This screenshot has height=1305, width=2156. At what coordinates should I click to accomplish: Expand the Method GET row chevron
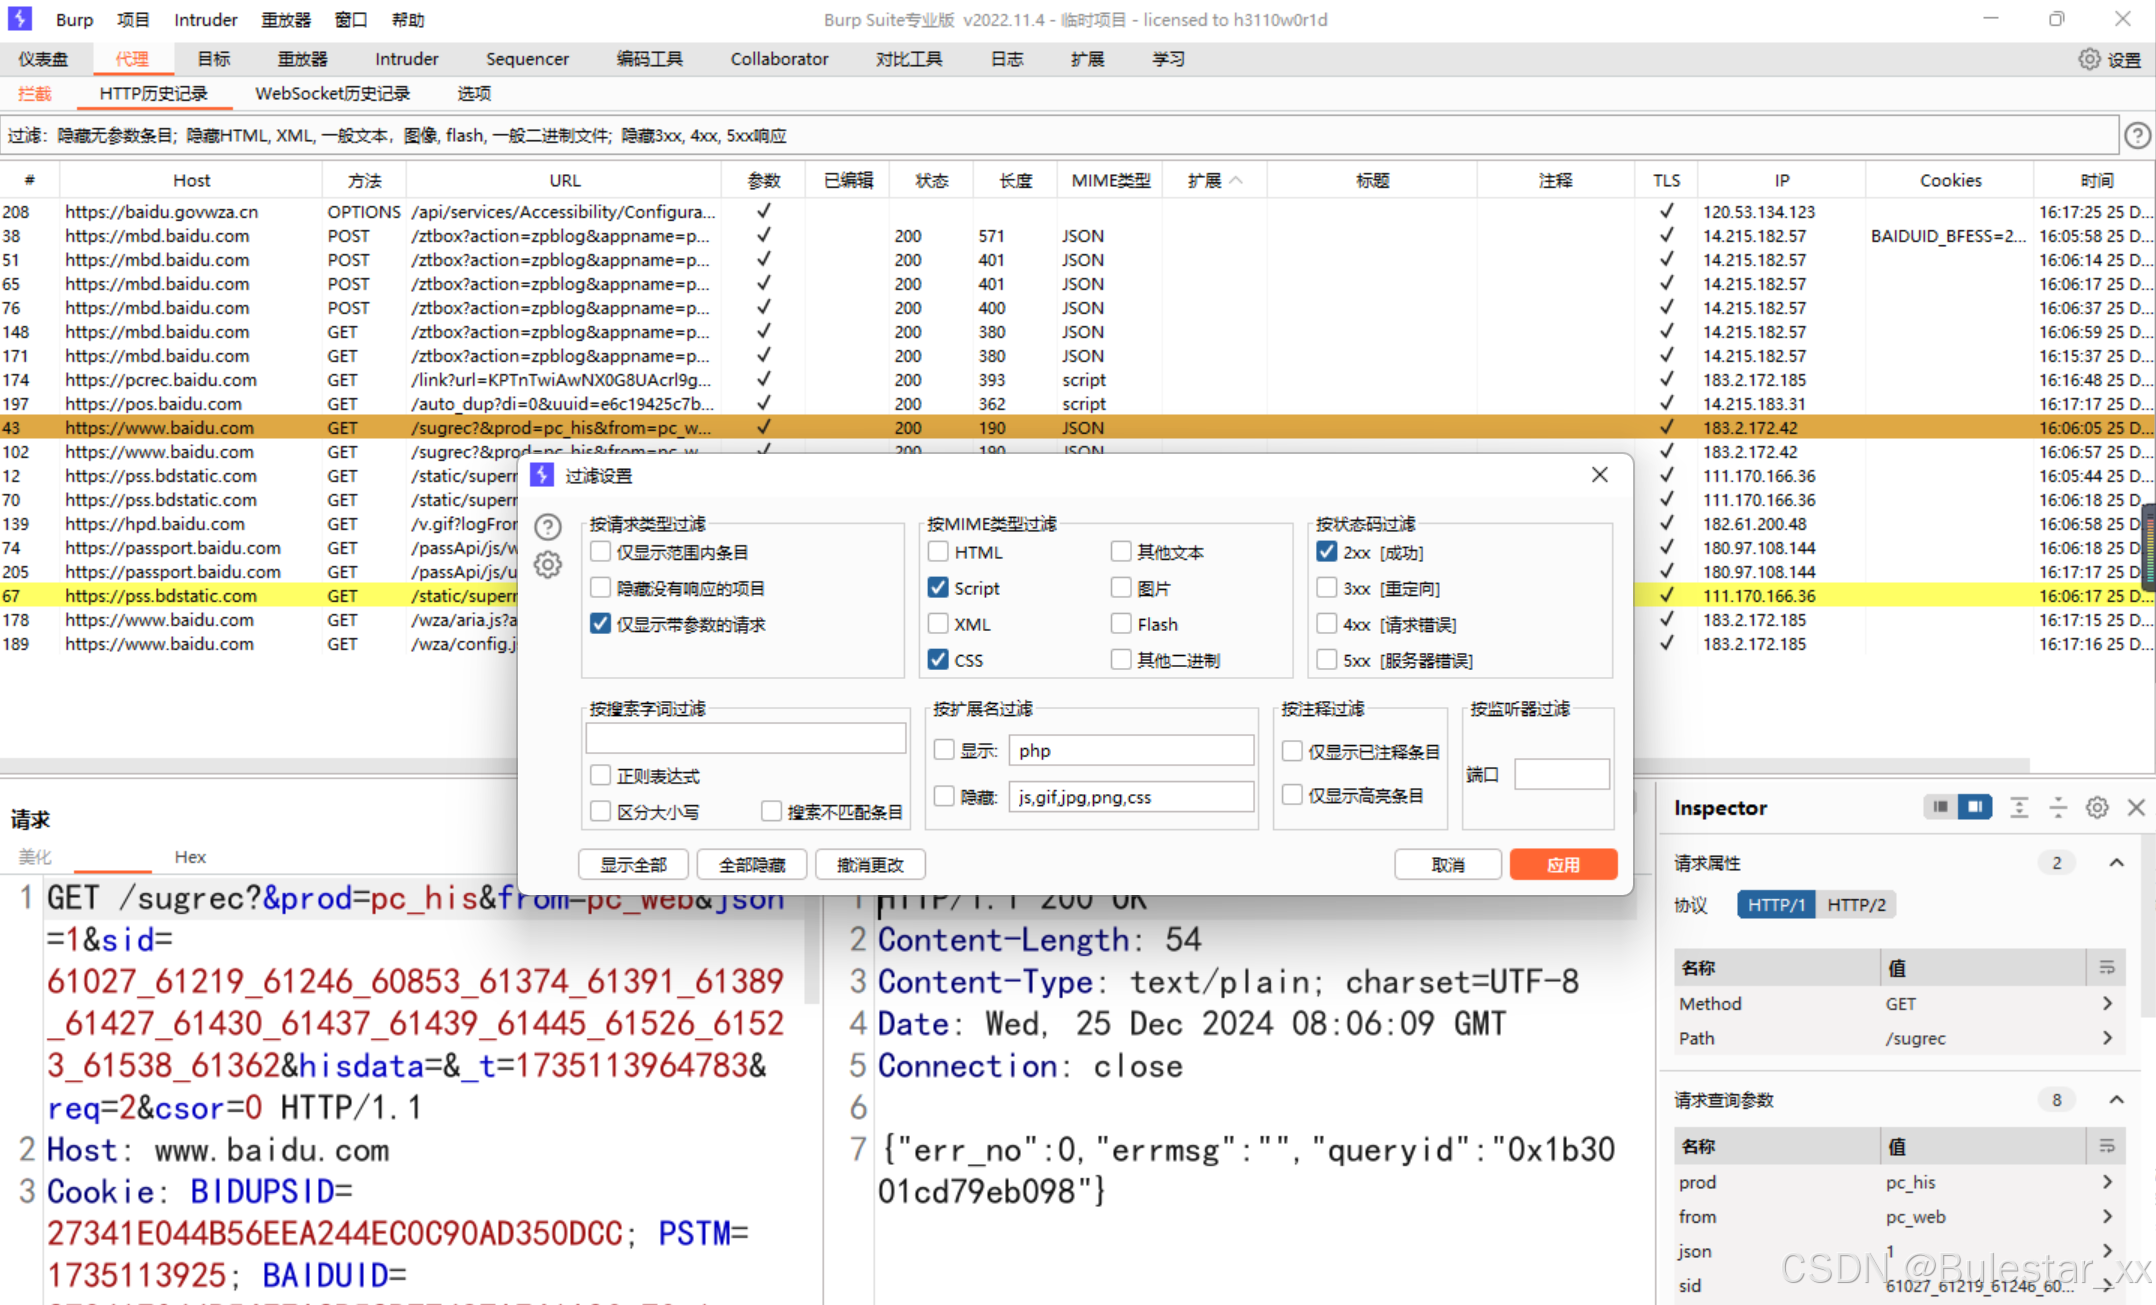[2107, 1003]
